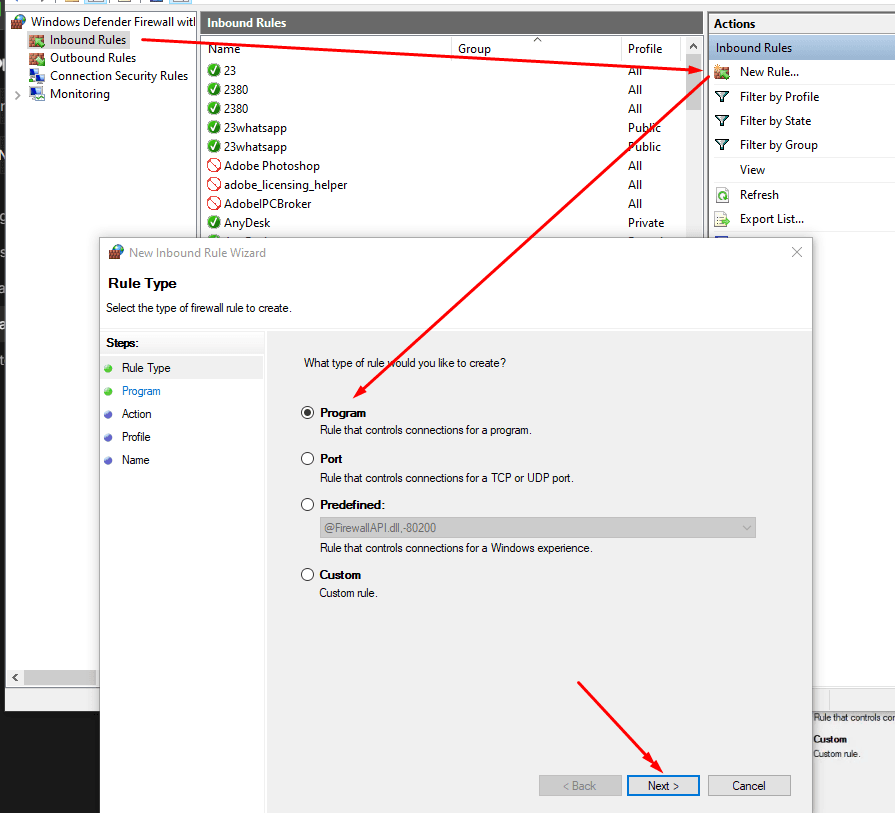Click the blocked icon beside Adobe Photoshop rule
Screen dimensions: 895x813
[x=214, y=166]
